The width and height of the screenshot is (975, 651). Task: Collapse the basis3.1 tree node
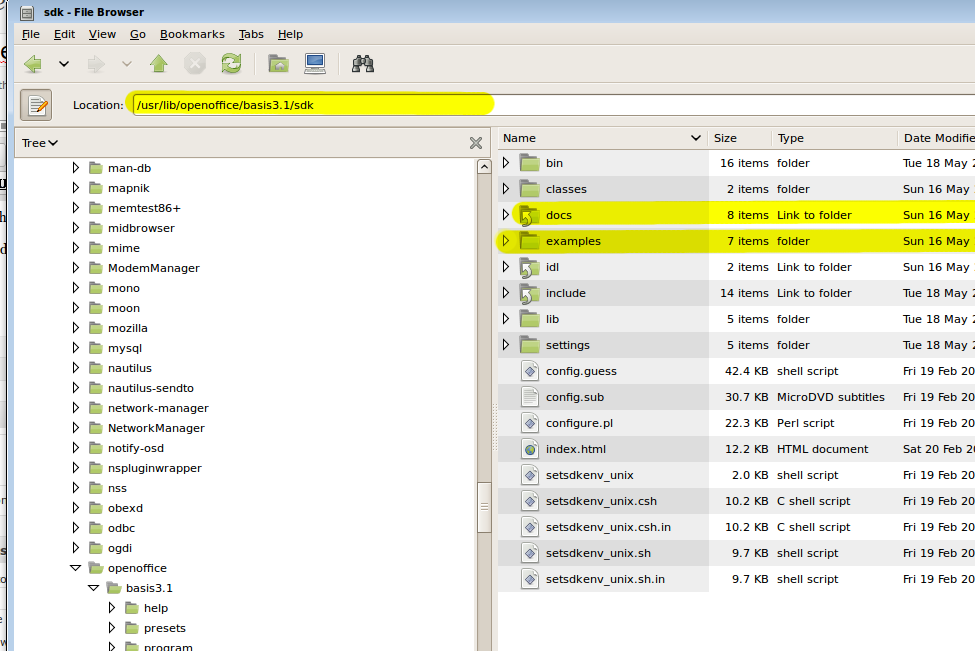pos(94,588)
